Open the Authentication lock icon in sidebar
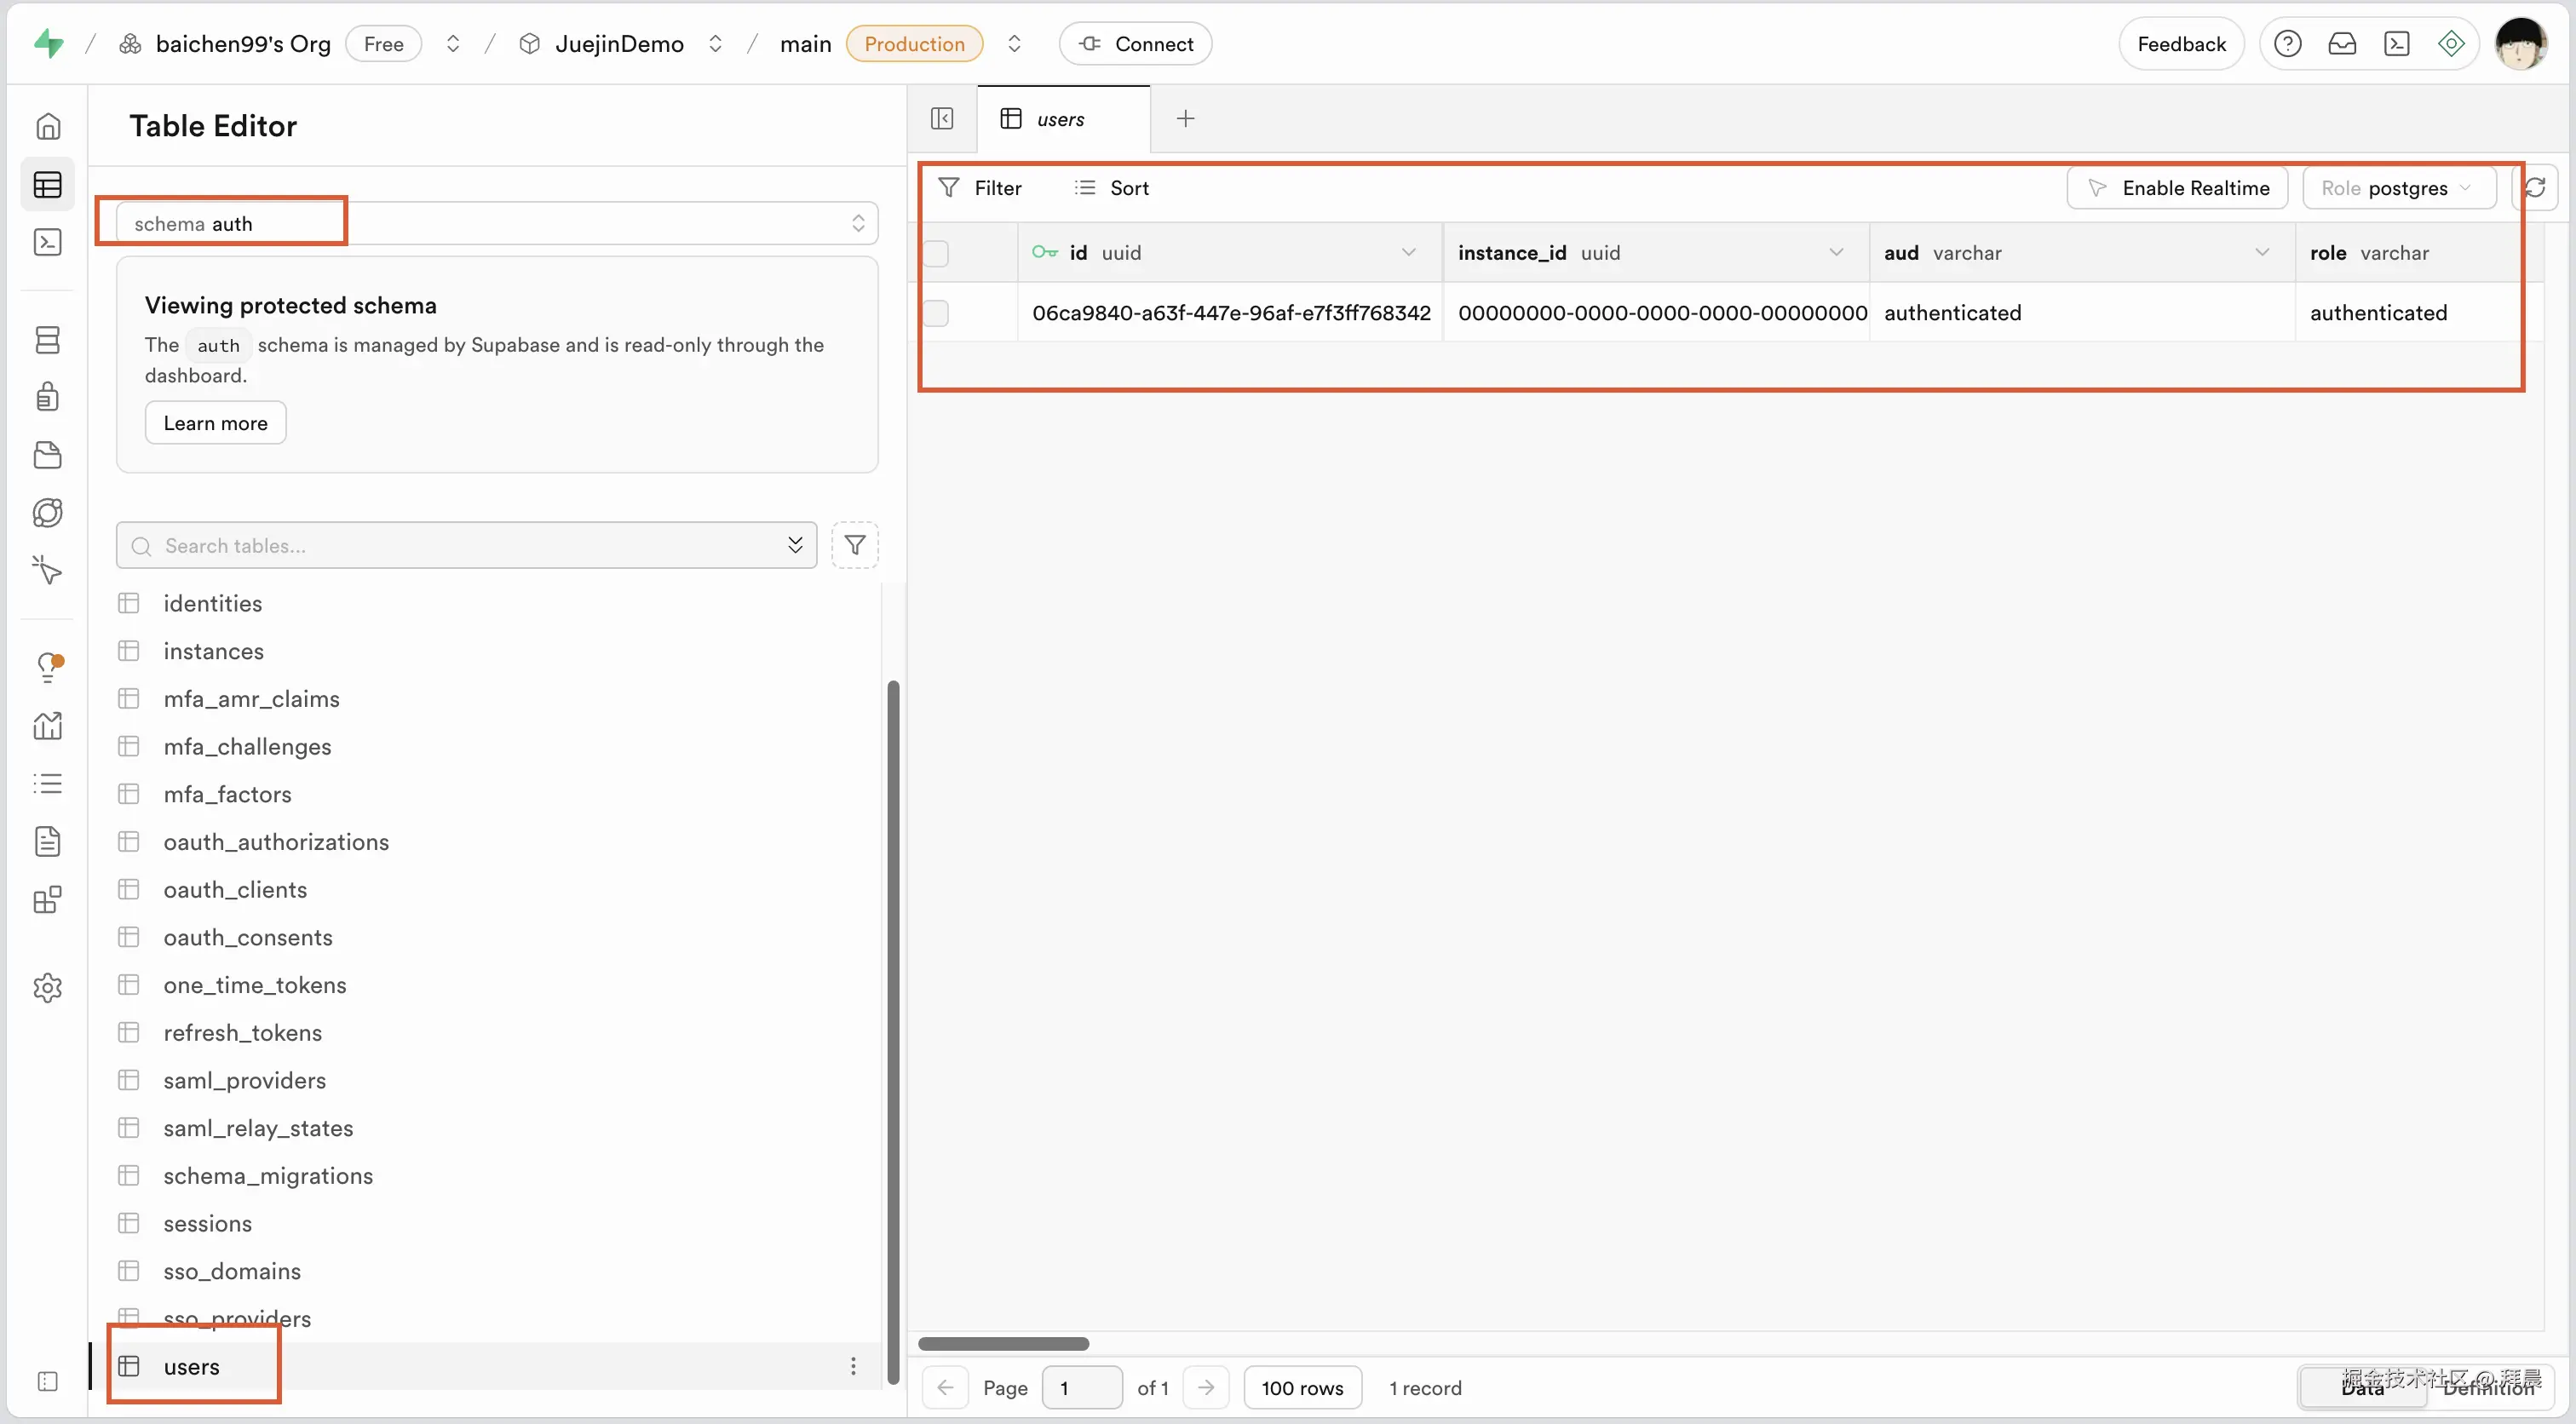2576x1424 pixels. 47,397
